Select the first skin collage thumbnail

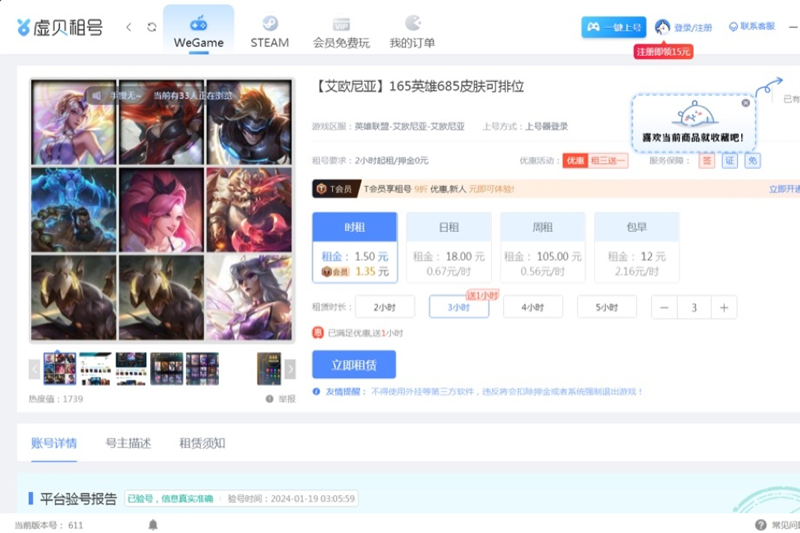pyautogui.click(x=60, y=368)
